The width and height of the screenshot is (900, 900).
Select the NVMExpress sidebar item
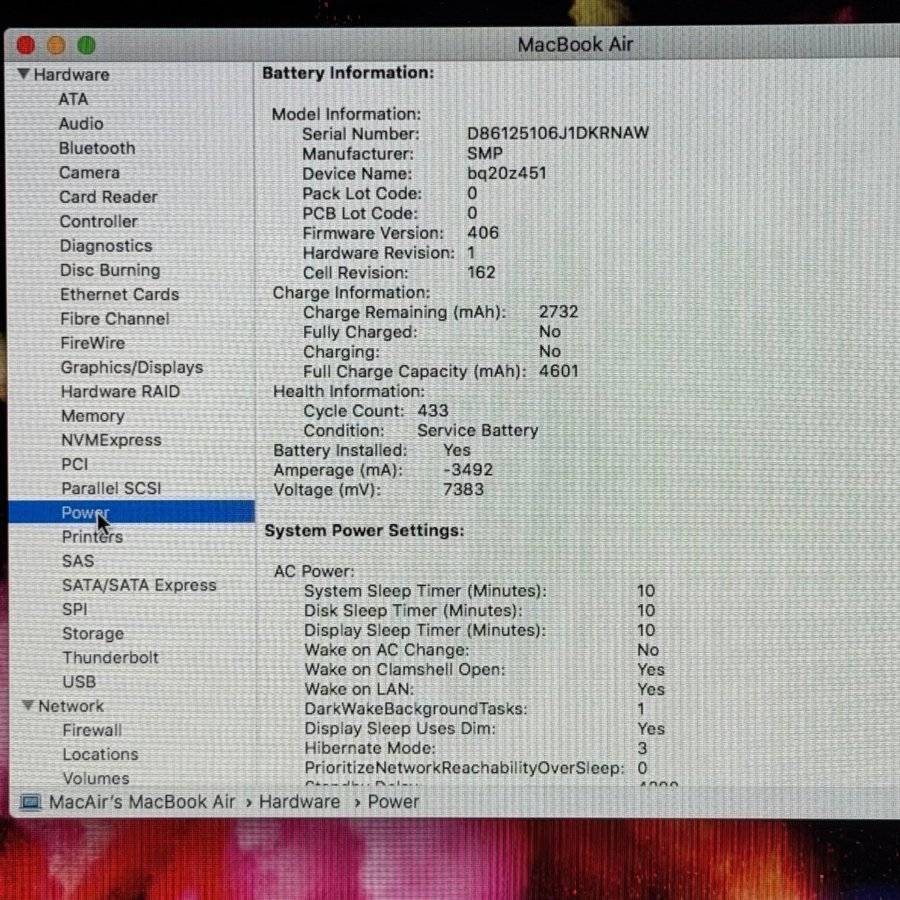click(110, 440)
